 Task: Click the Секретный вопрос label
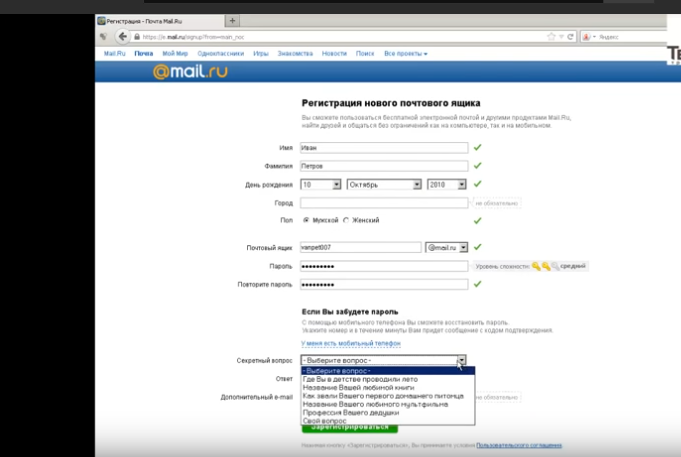point(264,360)
